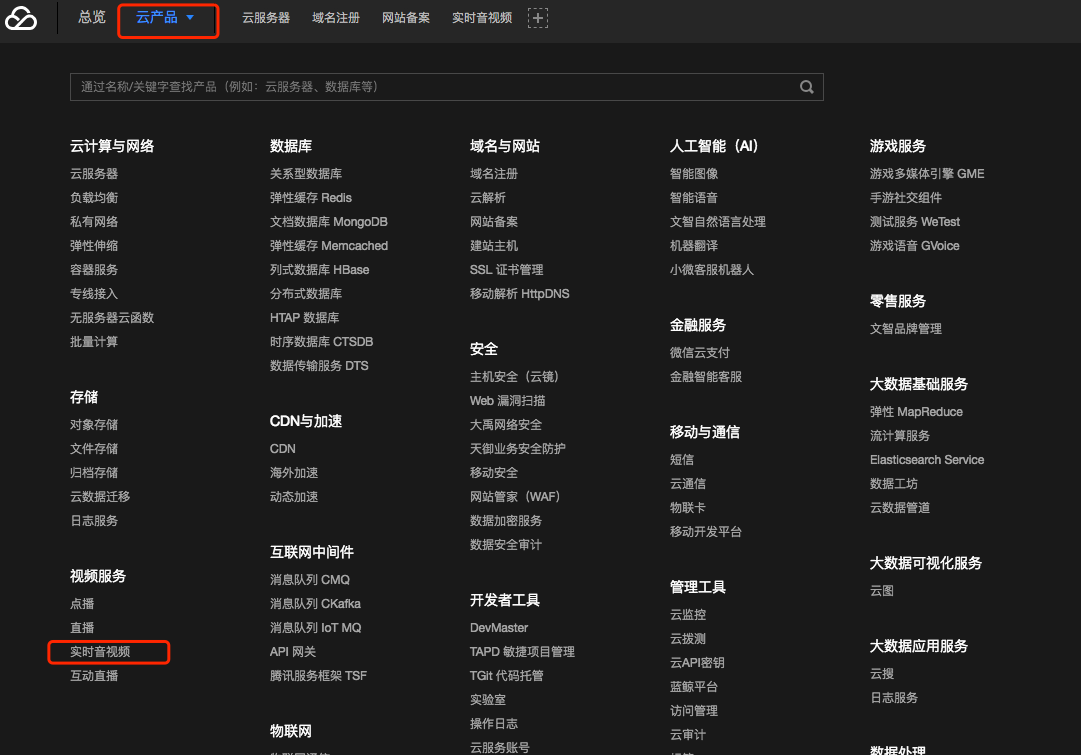
Task: Open 关系型数据库 product link
Action: pos(305,174)
